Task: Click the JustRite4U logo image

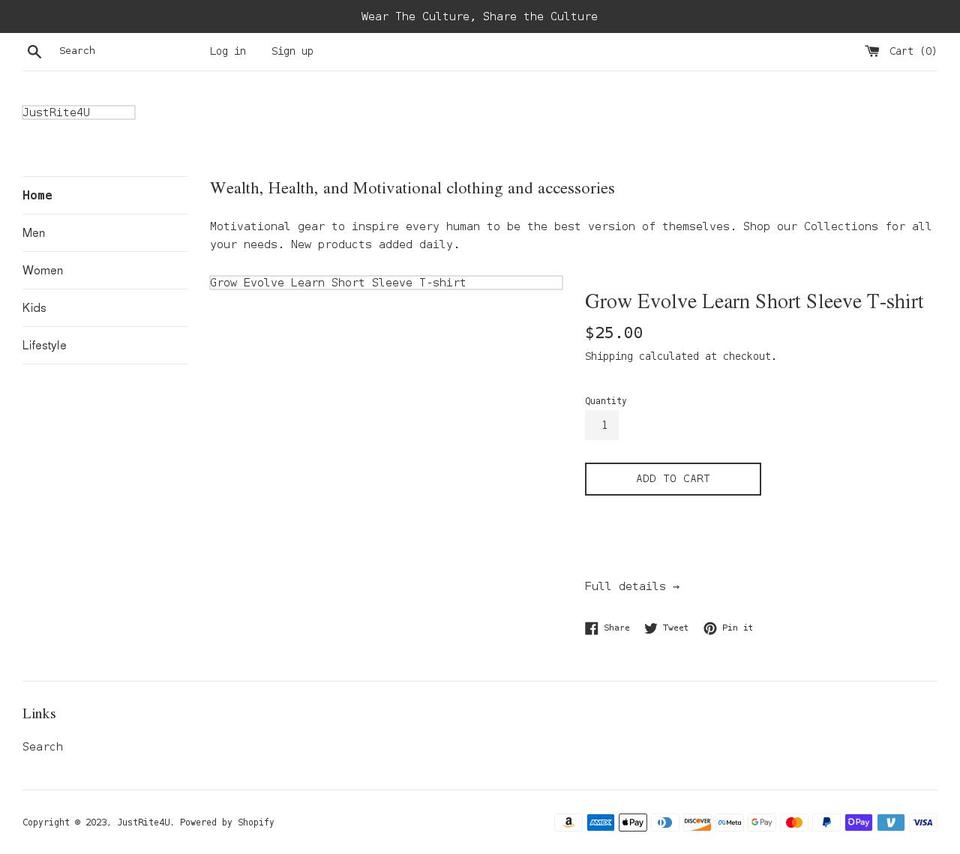Action: tap(78, 112)
